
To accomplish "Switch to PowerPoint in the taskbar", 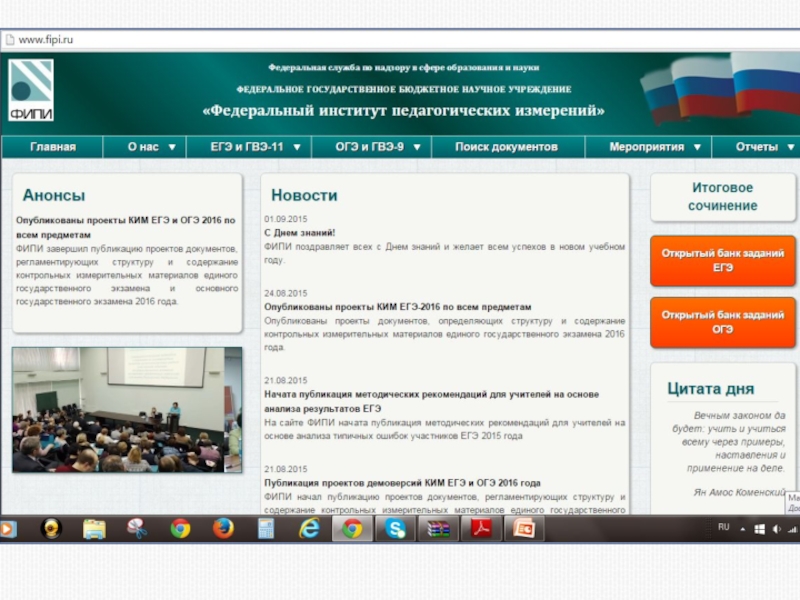I will coord(524,528).
